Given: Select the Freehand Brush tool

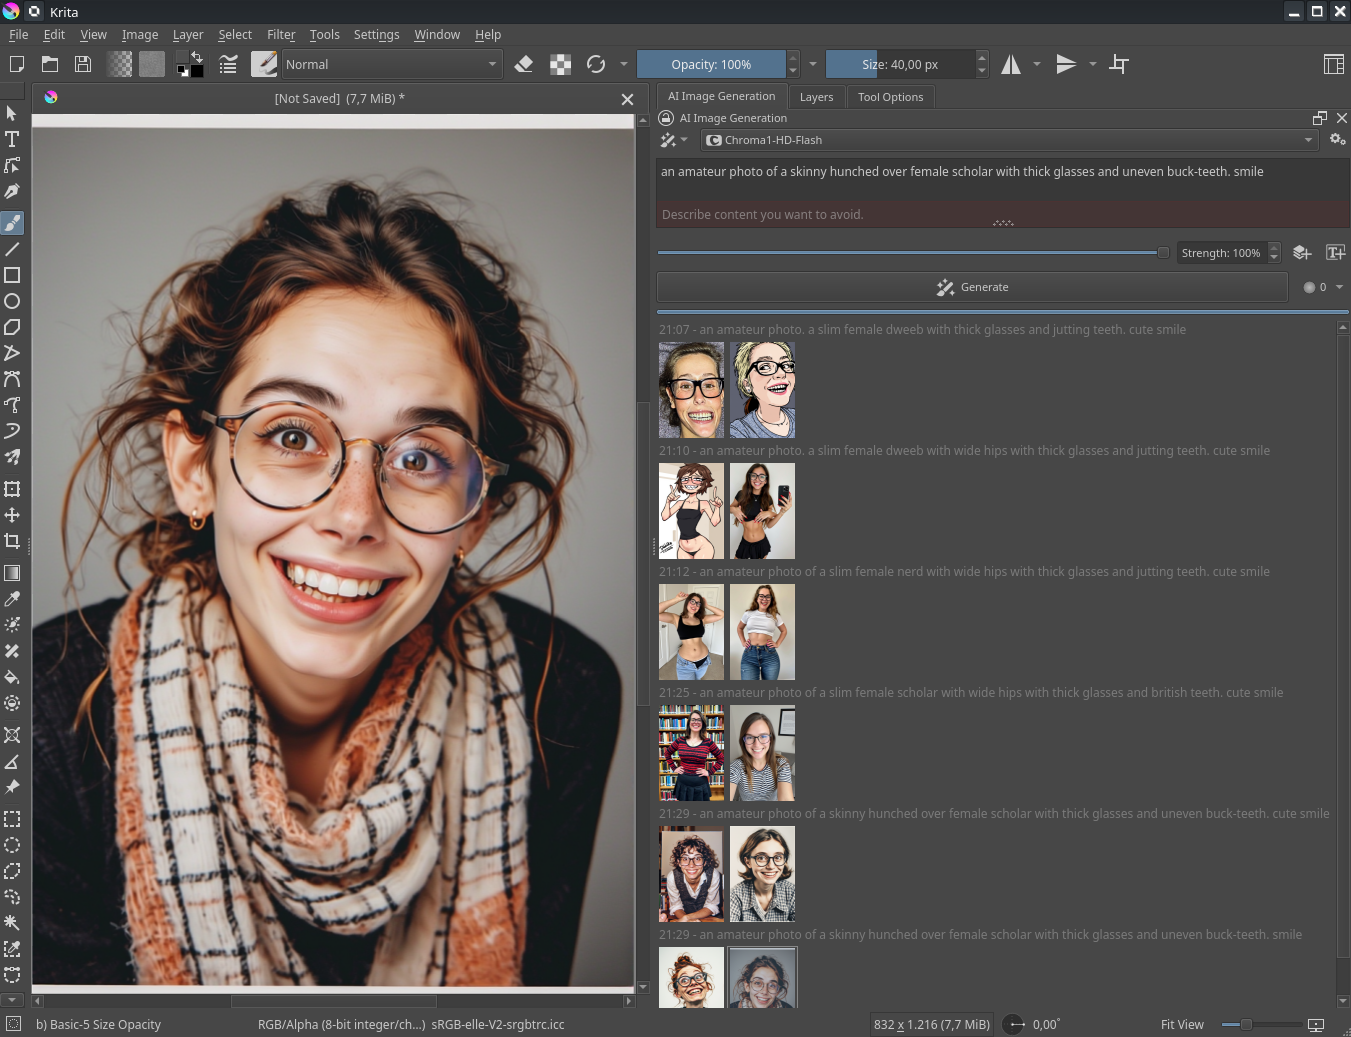Looking at the screenshot, I should pyautogui.click(x=12, y=222).
